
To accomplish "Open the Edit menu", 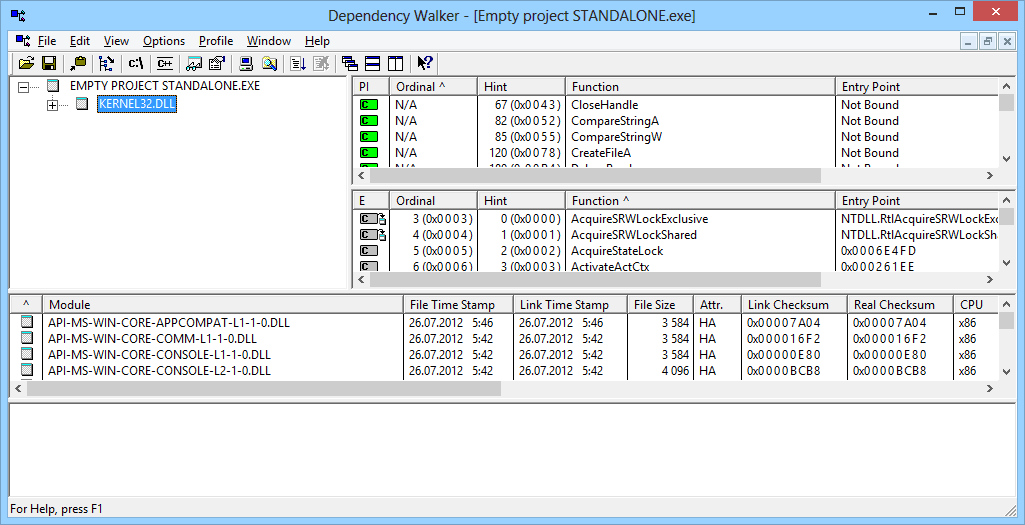I will pos(80,41).
